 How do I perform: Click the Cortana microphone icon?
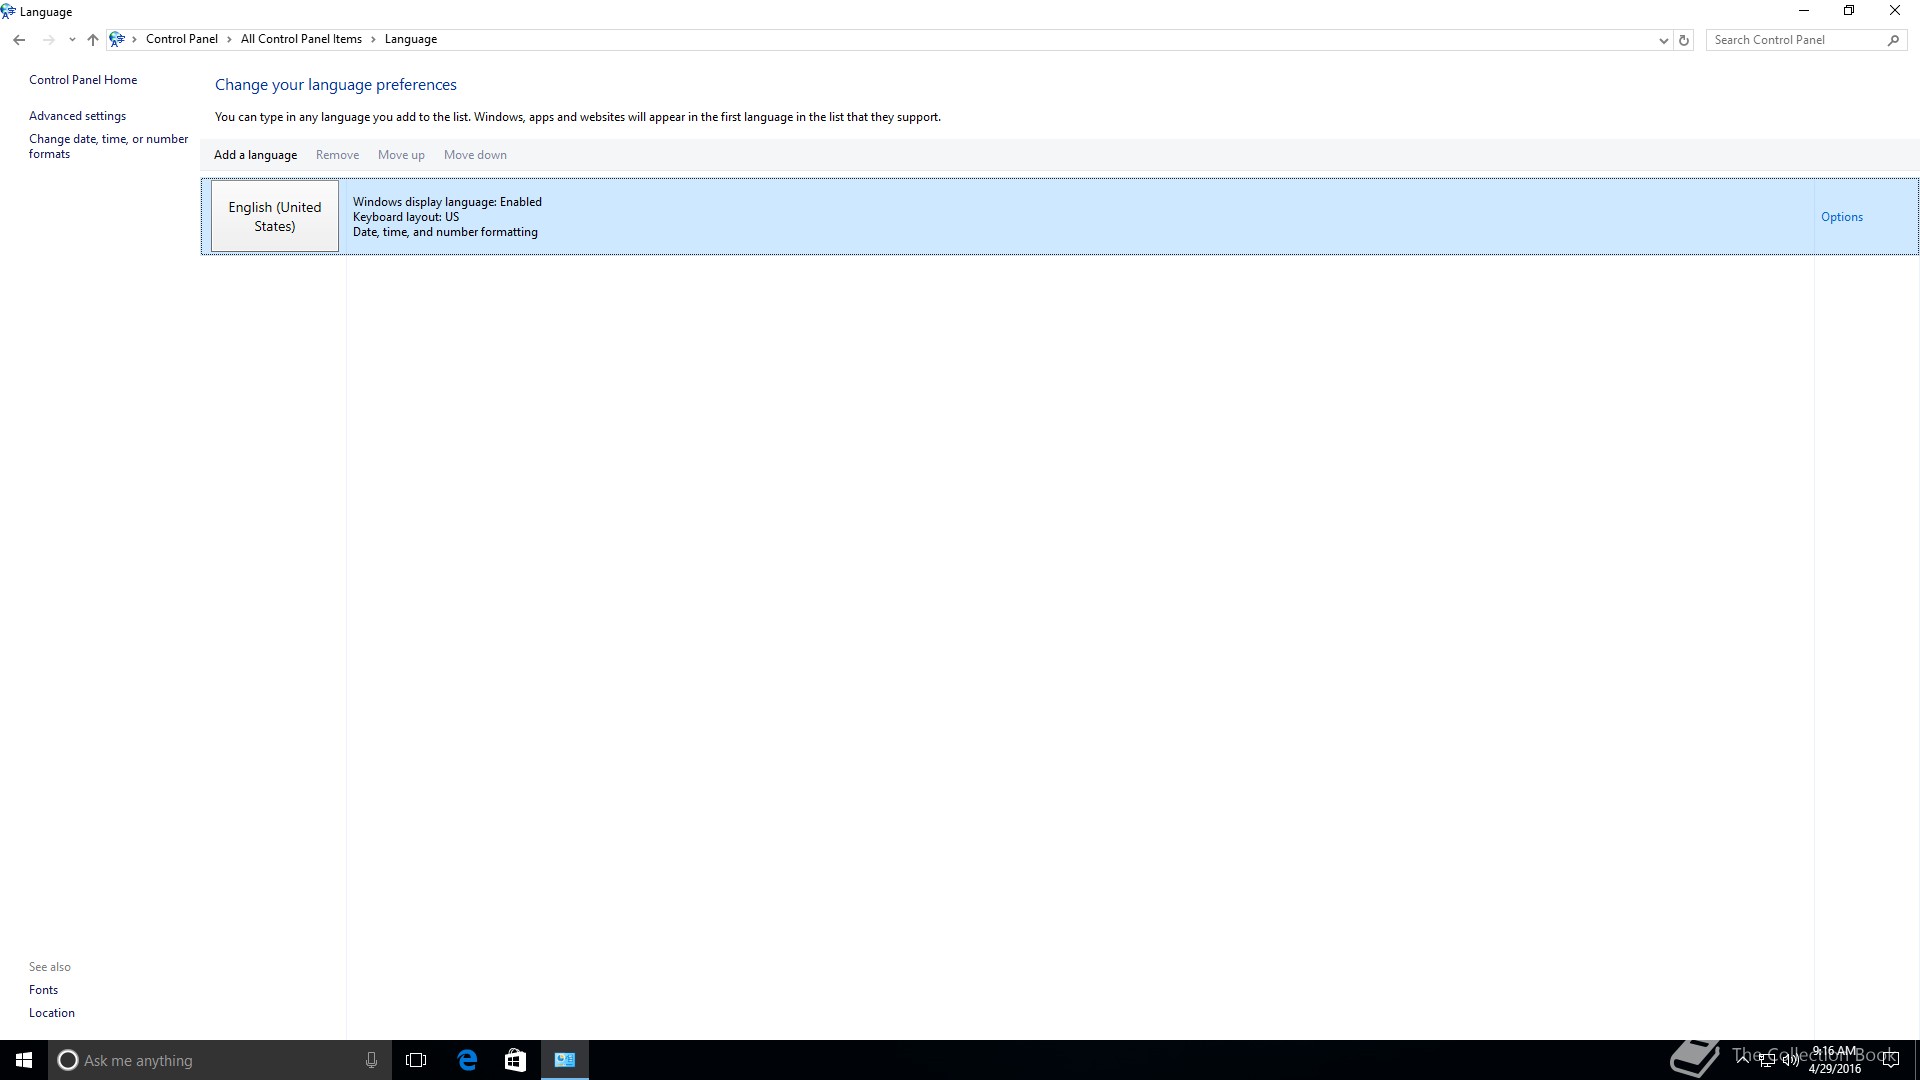[x=371, y=1060]
